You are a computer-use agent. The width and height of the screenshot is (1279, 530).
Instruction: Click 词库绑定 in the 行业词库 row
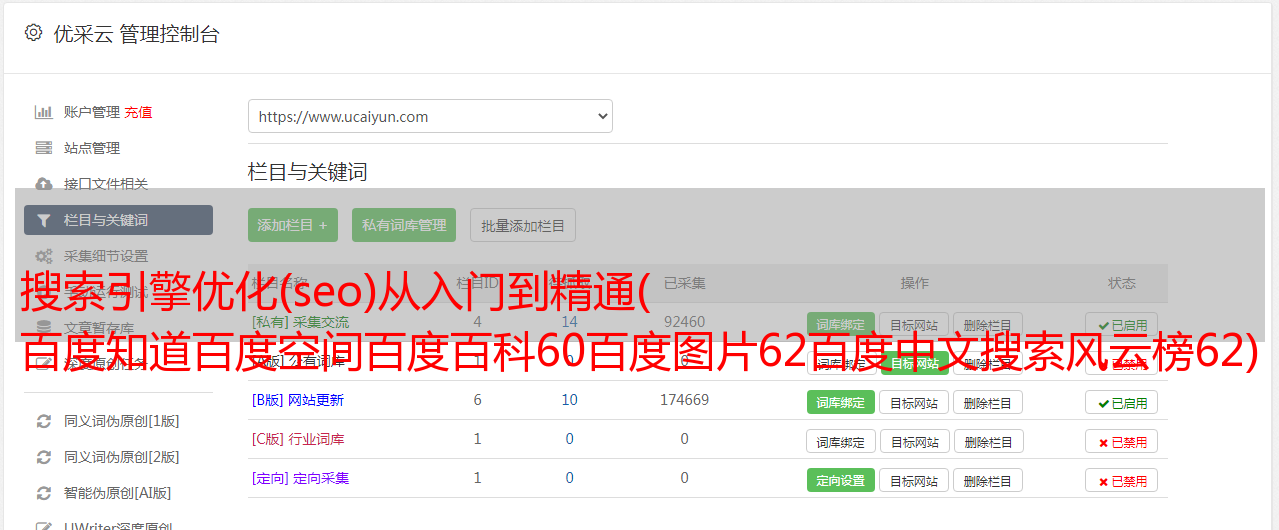840,441
